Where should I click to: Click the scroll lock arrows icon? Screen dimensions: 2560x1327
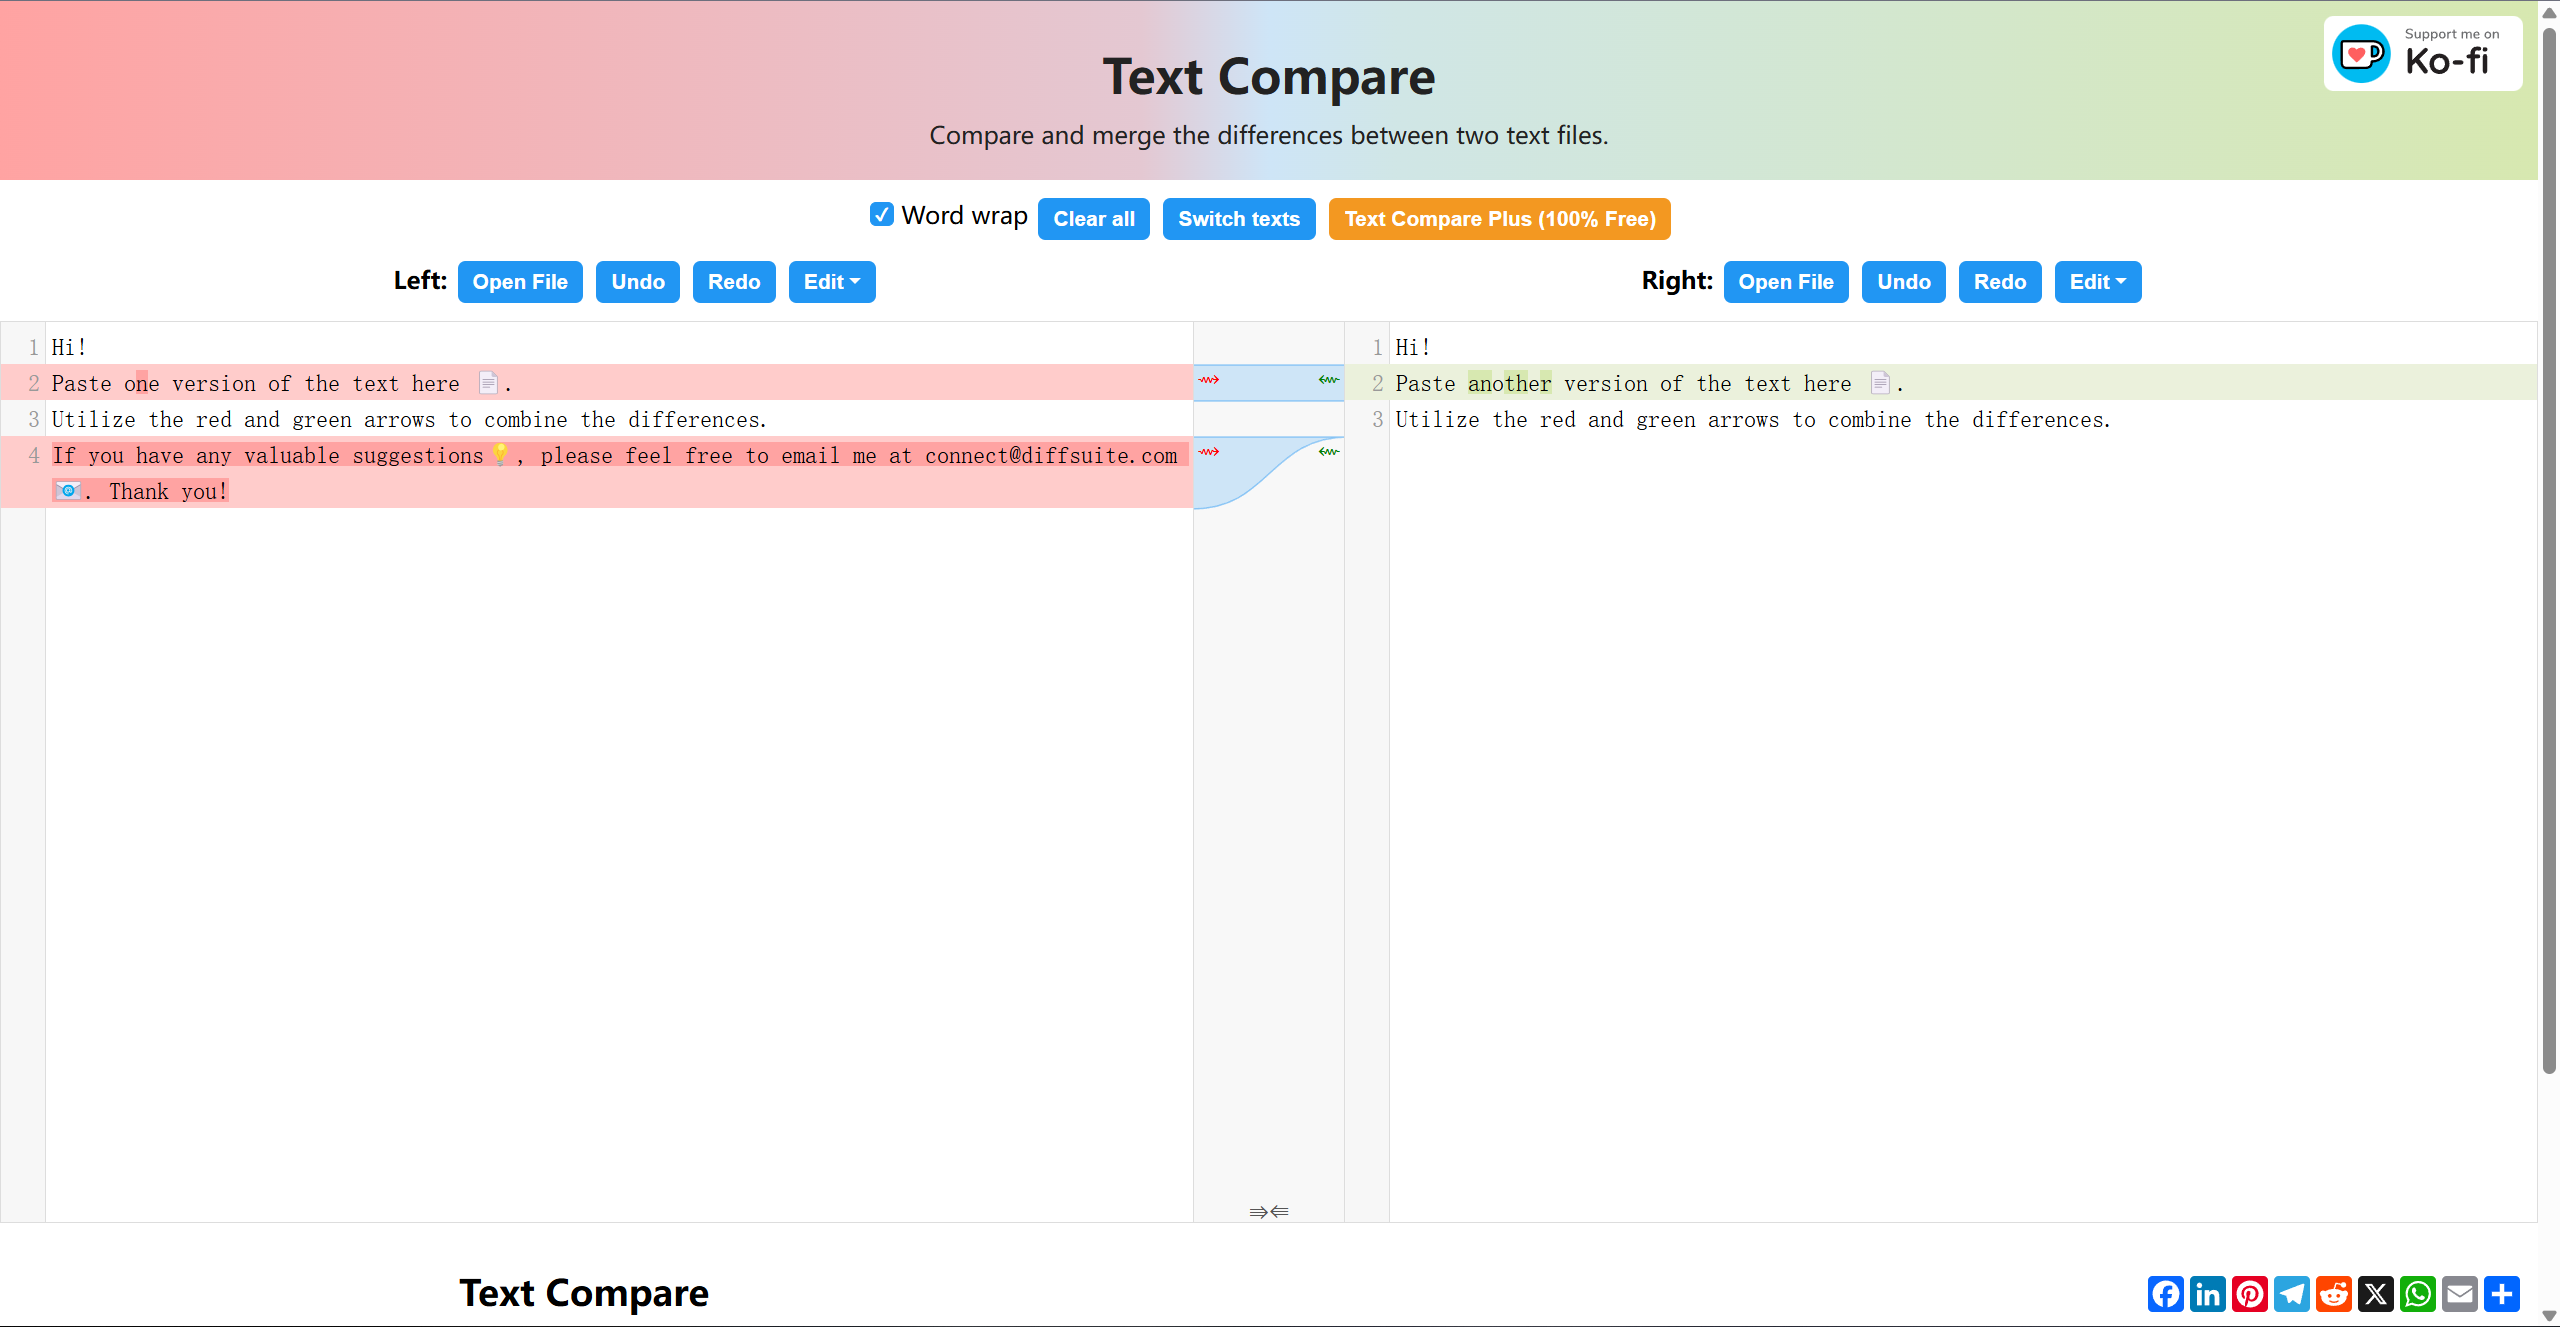[x=1268, y=1212]
